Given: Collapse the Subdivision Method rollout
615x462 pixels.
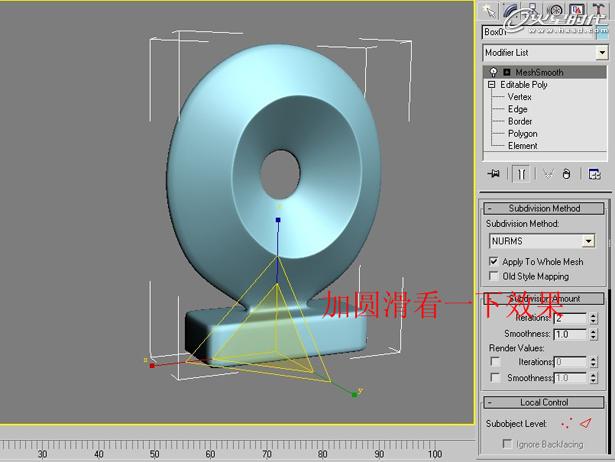Looking at the screenshot, I should (x=545, y=208).
